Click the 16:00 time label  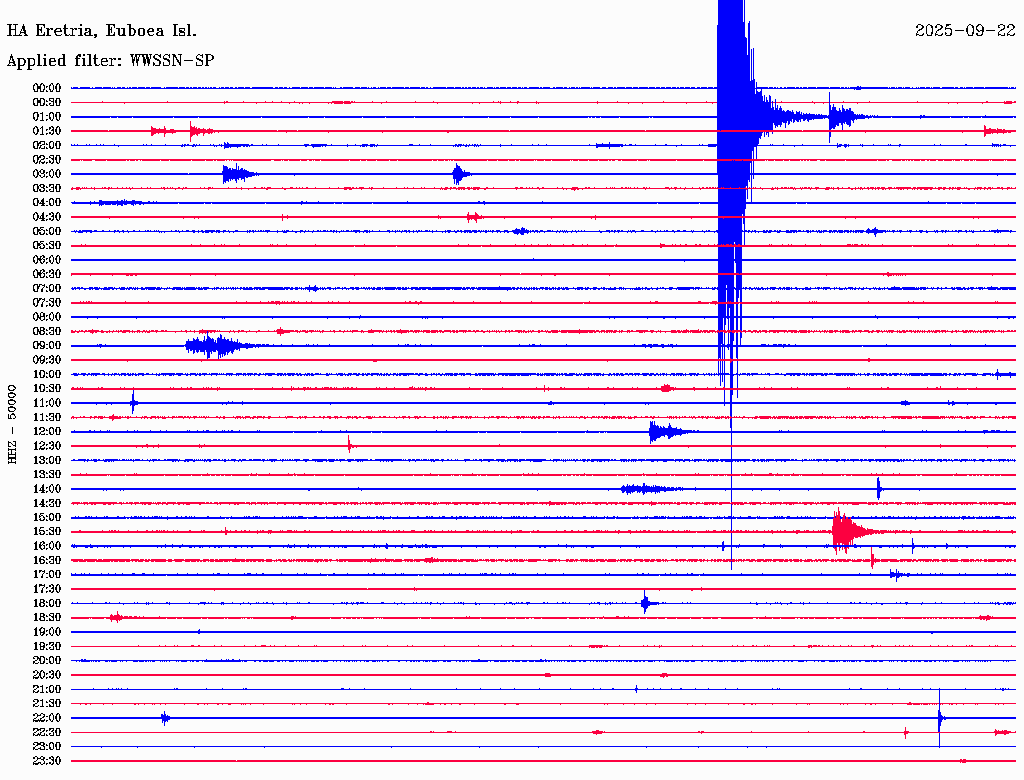click(47, 546)
